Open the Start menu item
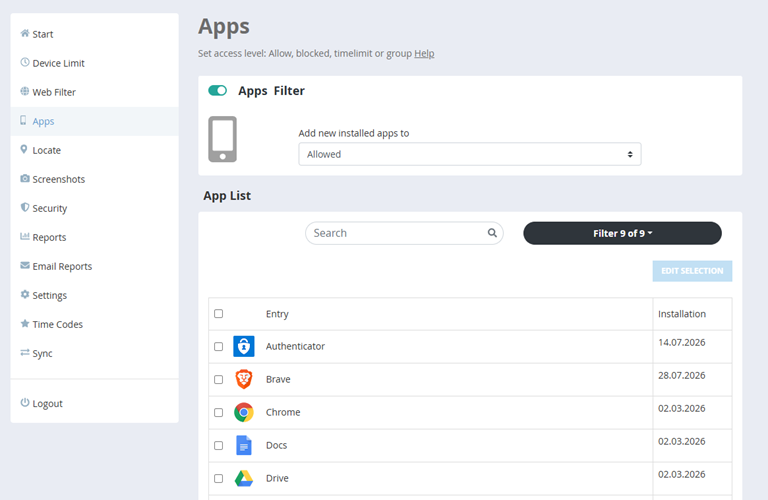The width and height of the screenshot is (768, 500). coord(94,34)
